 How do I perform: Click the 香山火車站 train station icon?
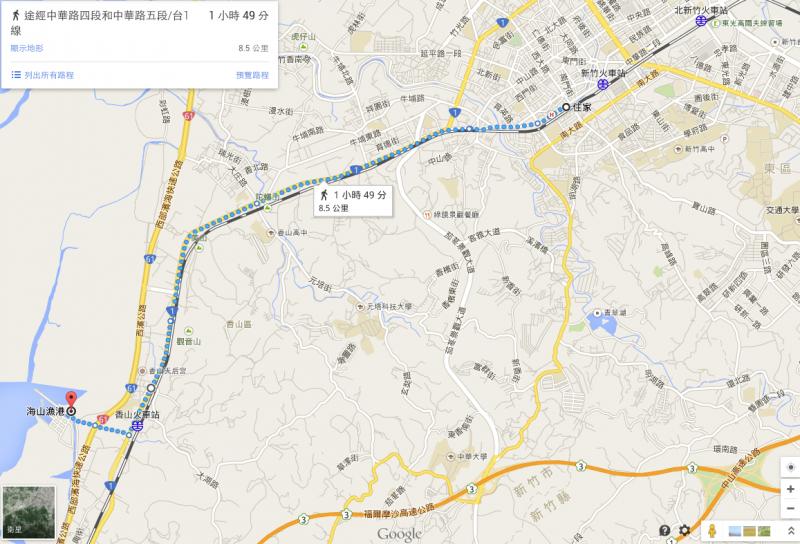[x=137, y=426]
